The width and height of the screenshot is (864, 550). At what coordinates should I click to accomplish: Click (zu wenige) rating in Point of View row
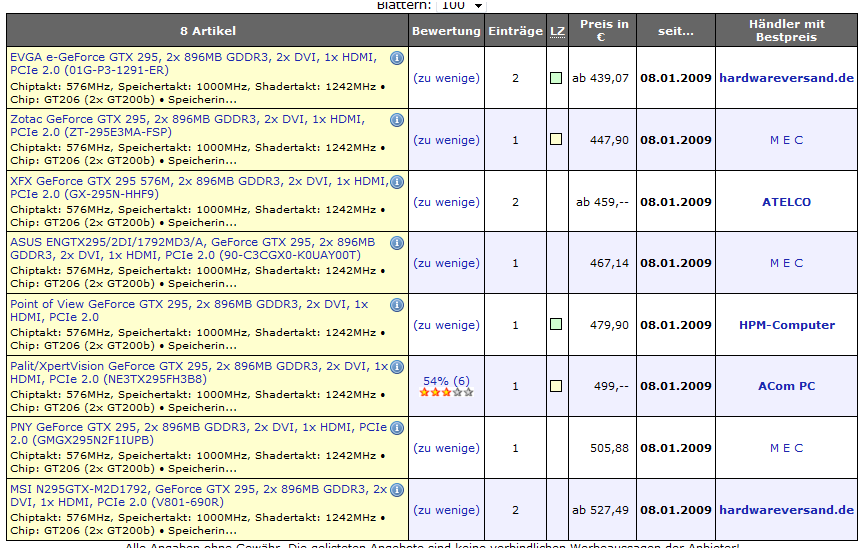pyautogui.click(x=446, y=325)
